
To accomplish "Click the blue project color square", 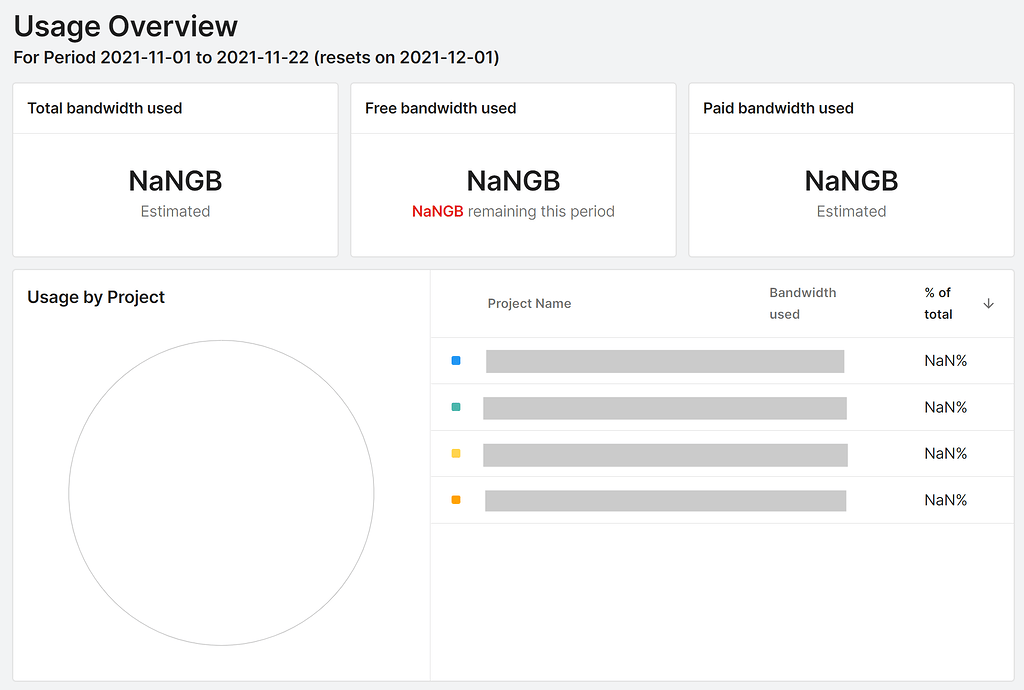I will [455, 360].
